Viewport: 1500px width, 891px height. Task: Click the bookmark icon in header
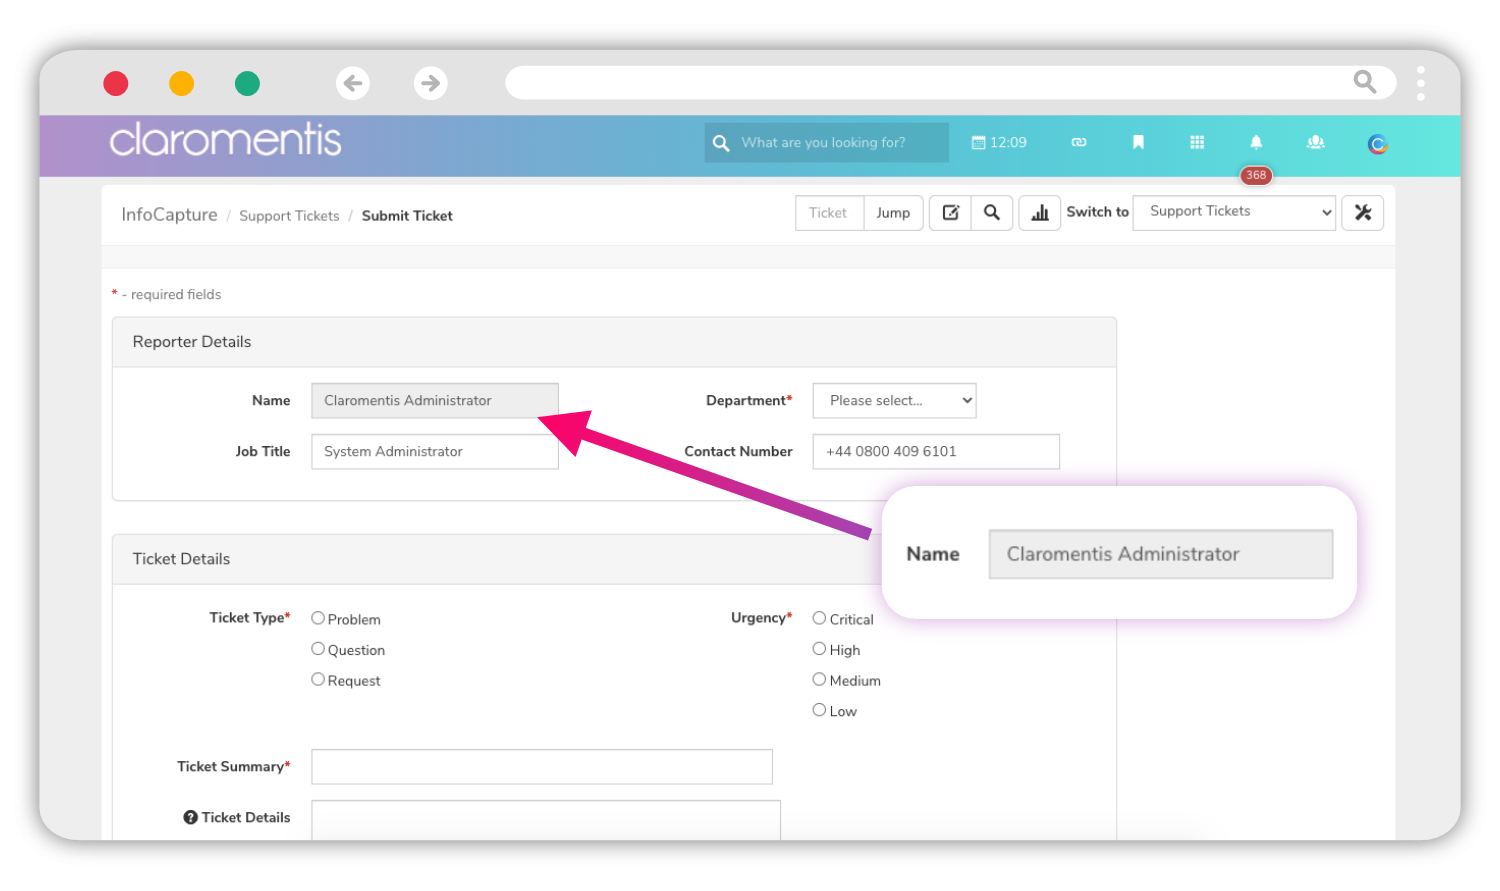(x=1138, y=143)
